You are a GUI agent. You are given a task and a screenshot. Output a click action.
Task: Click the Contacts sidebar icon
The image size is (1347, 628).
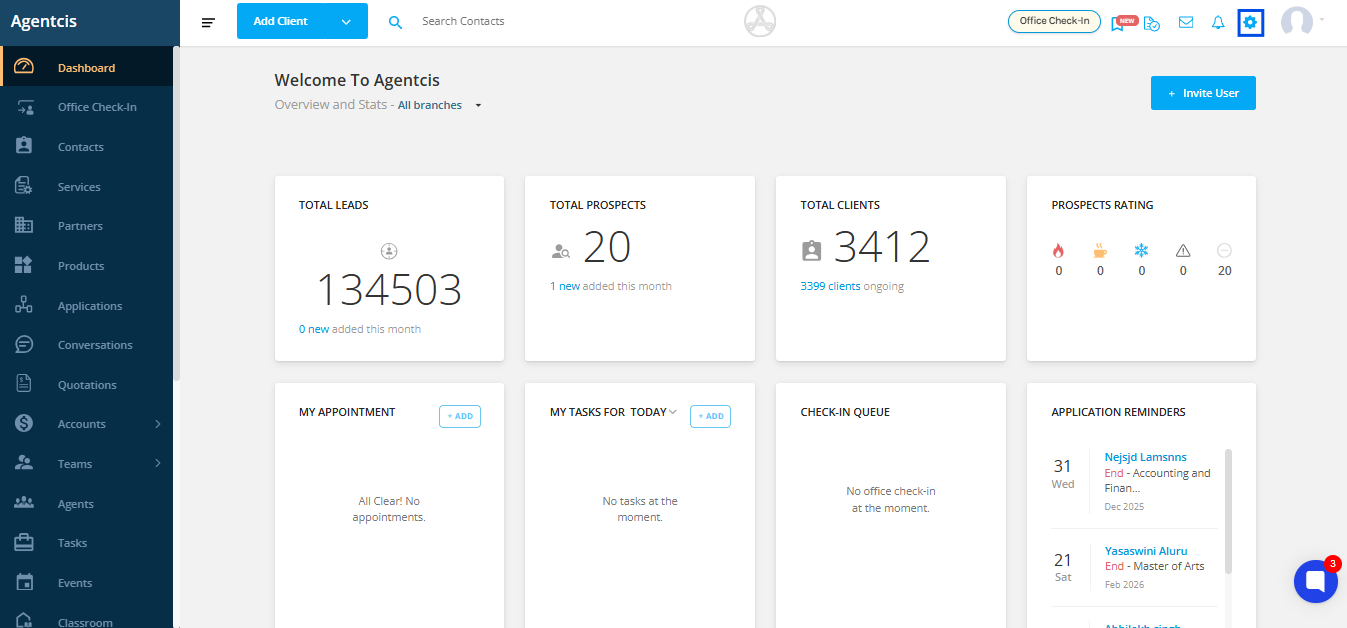tap(25, 146)
